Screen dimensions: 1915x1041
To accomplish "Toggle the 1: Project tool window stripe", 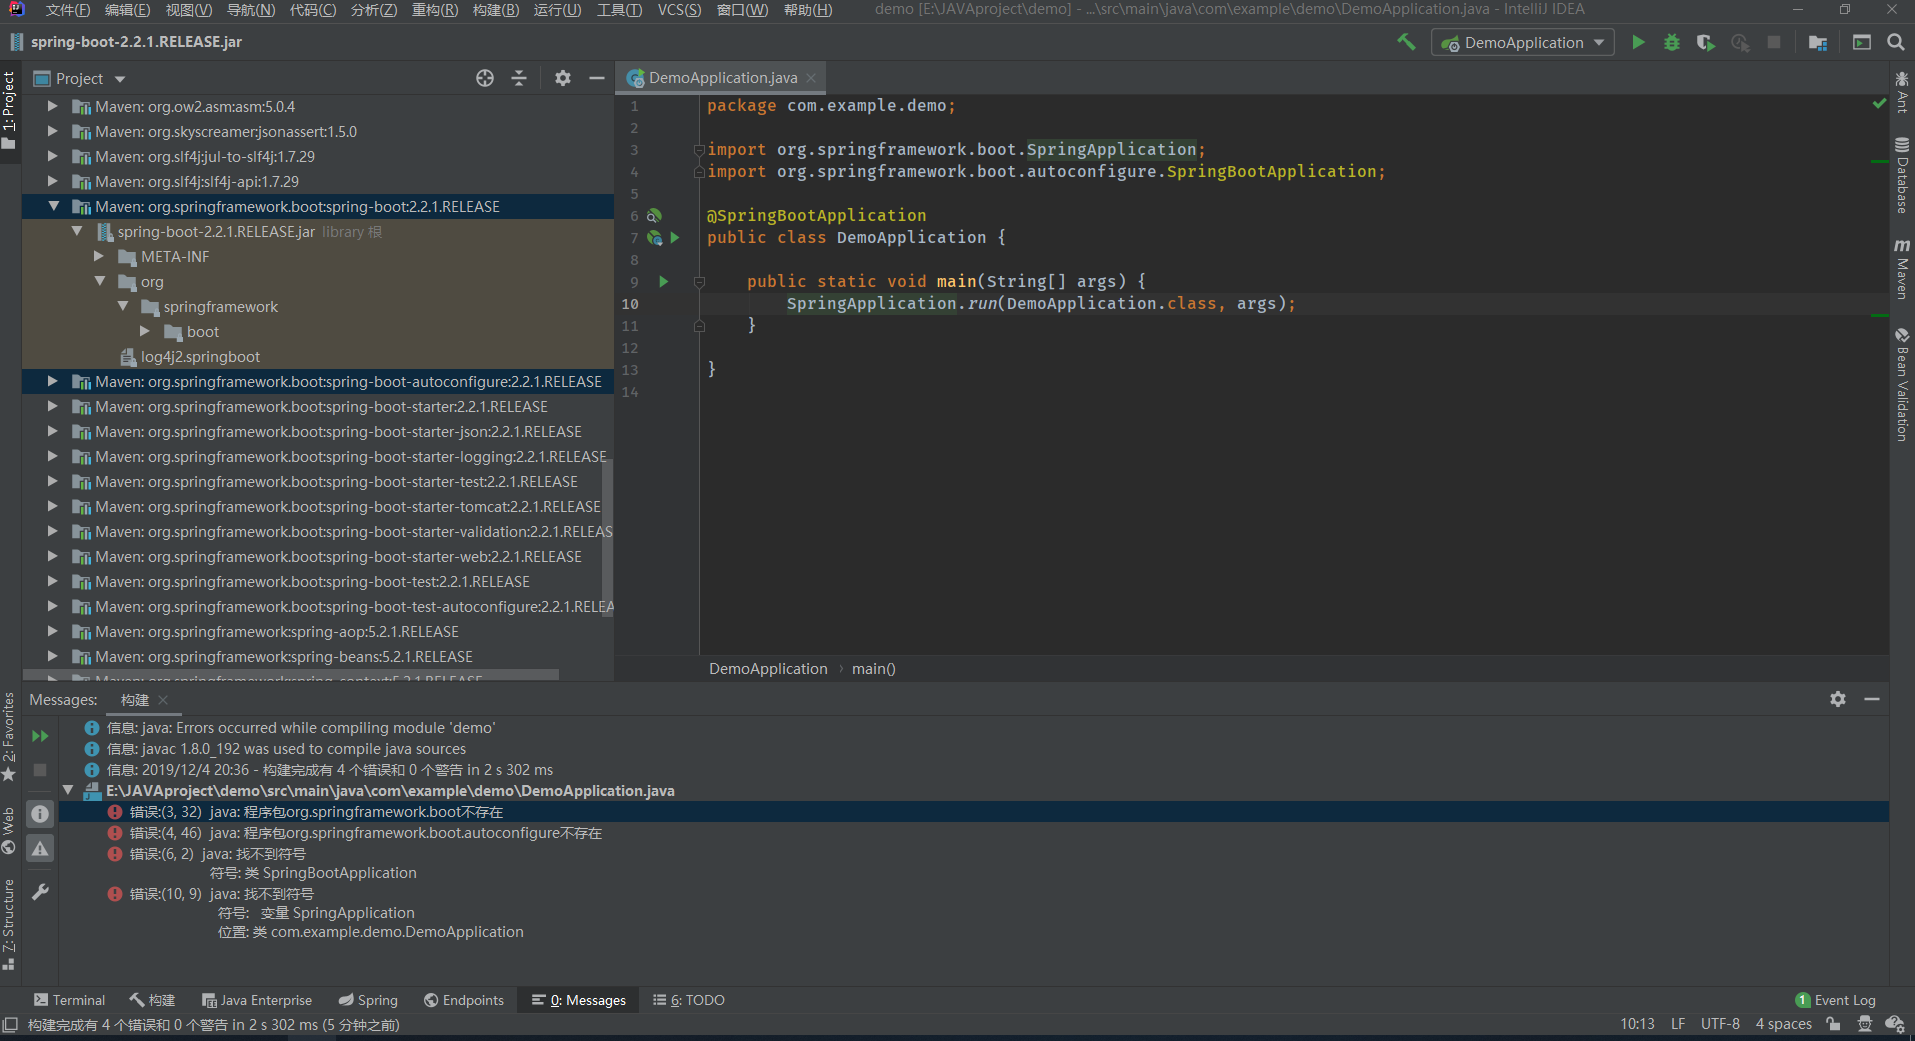I will pyautogui.click(x=9, y=110).
